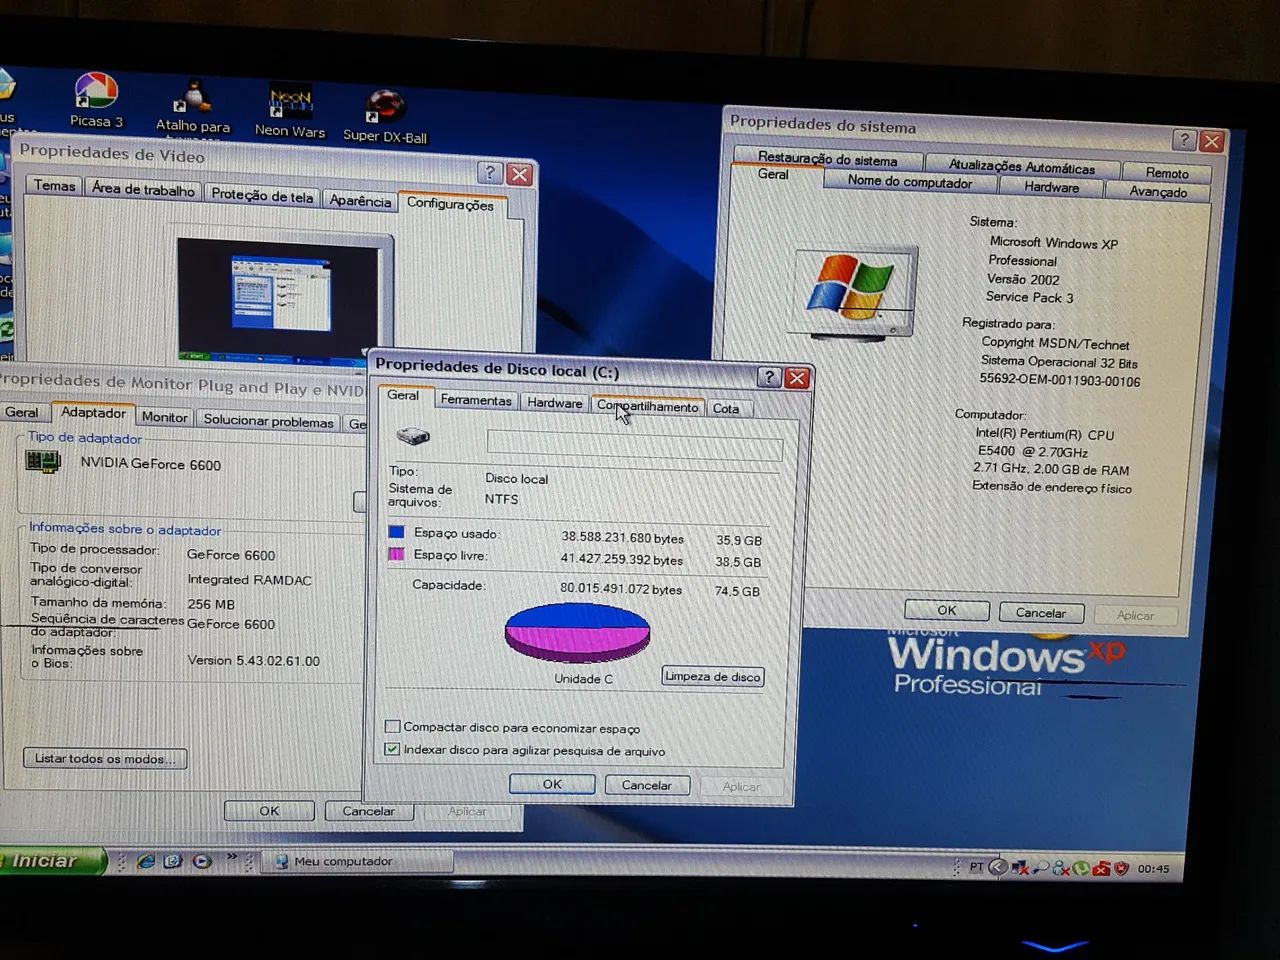
Task: Click the drive icon in Disco local (C:) properties
Action: pos(412,436)
